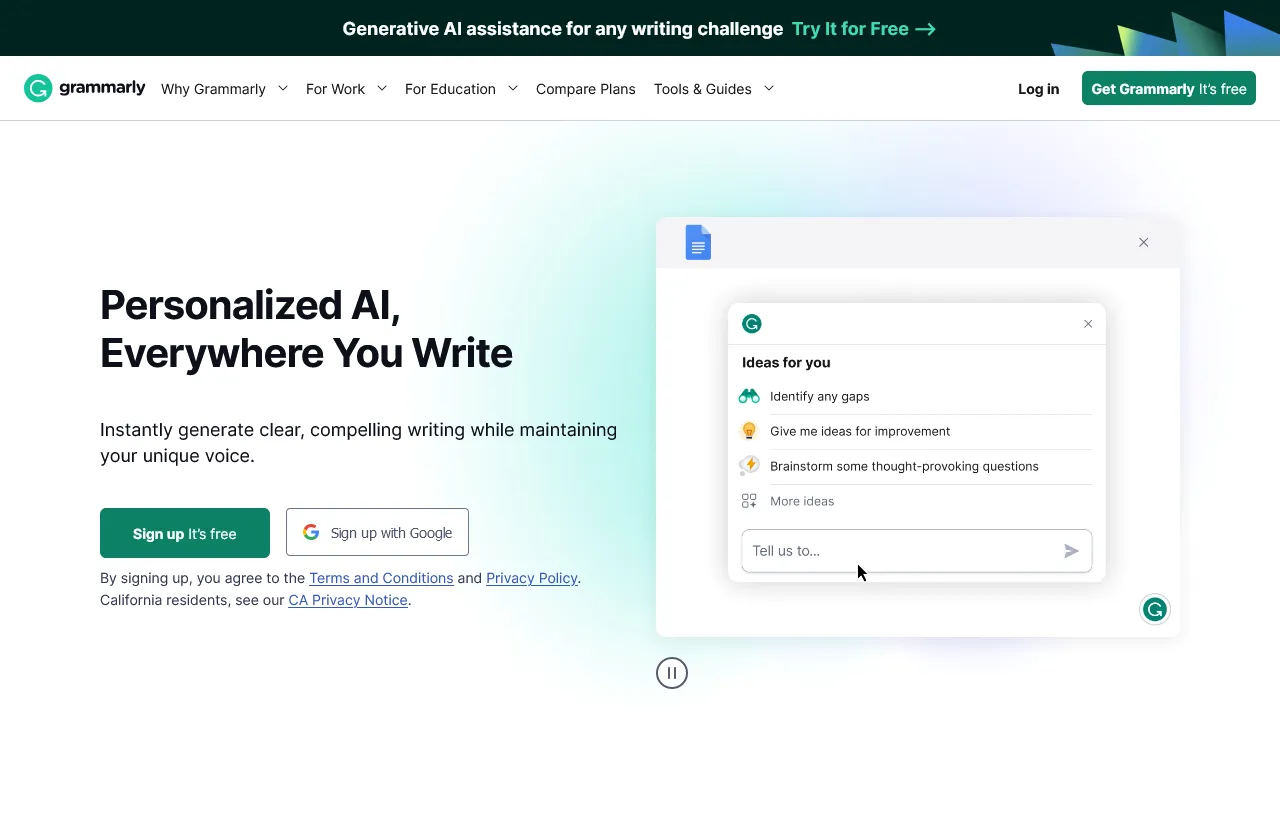Open the CA Privacy Notice link

[348, 600]
